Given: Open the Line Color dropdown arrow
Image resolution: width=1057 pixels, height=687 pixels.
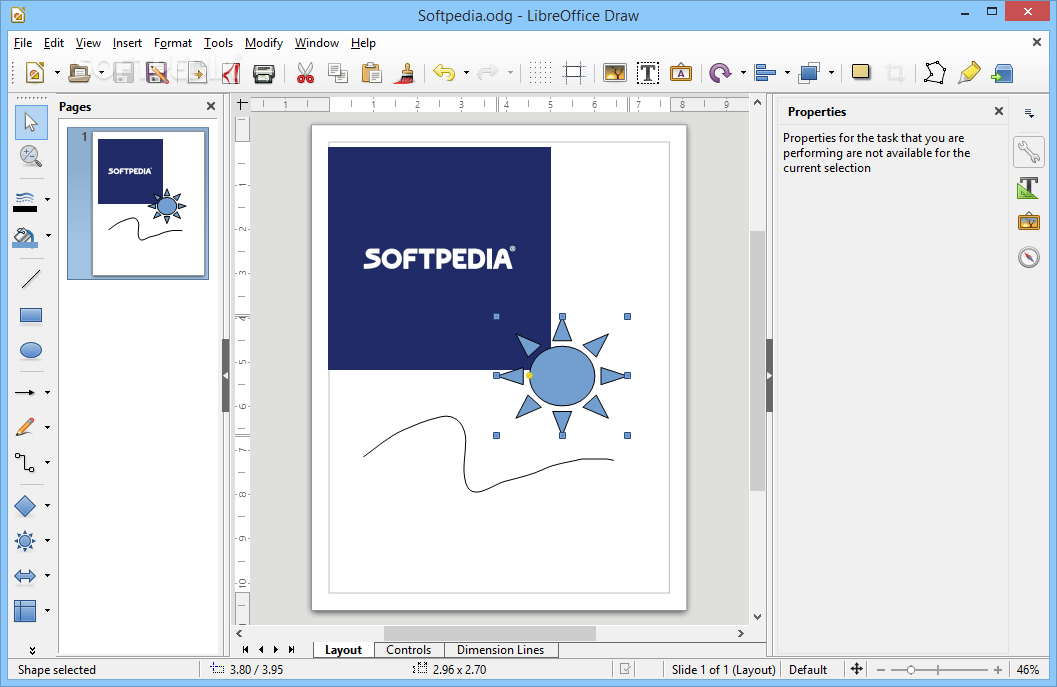Looking at the screenshot, I should tap(47, 200).
